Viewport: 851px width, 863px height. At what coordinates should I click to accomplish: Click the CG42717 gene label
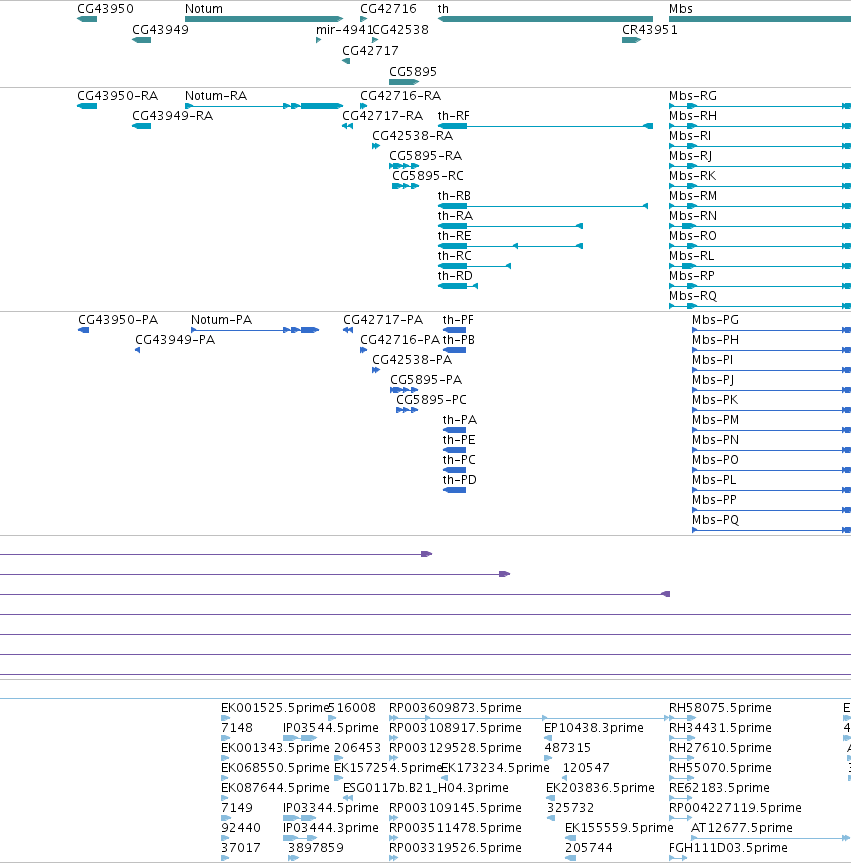[x=370, y=51]
